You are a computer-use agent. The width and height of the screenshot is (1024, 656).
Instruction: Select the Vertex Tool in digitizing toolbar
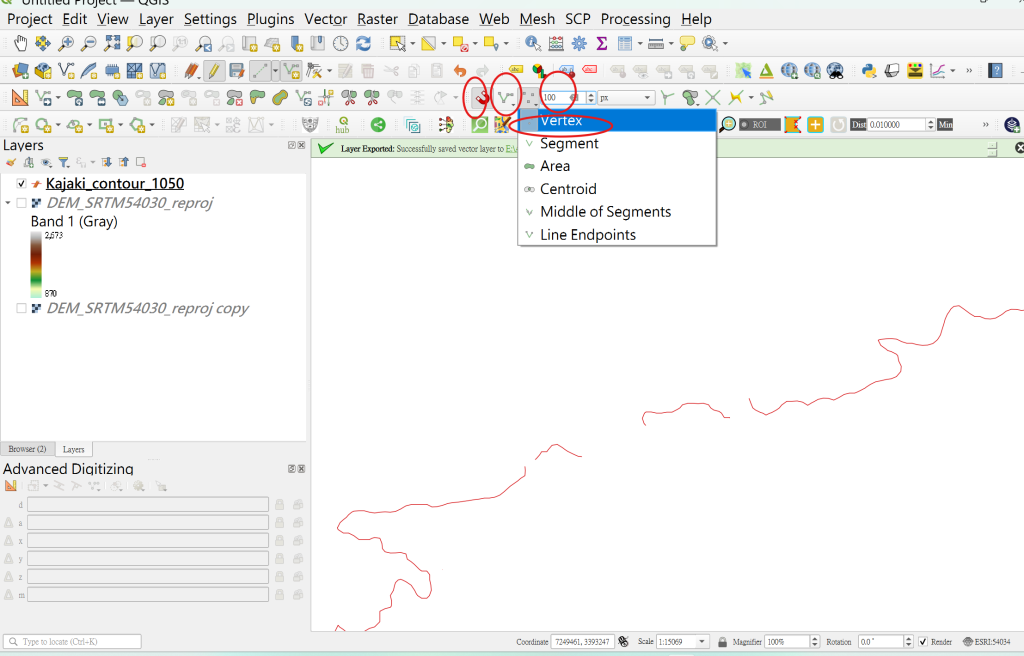point(314,71)
